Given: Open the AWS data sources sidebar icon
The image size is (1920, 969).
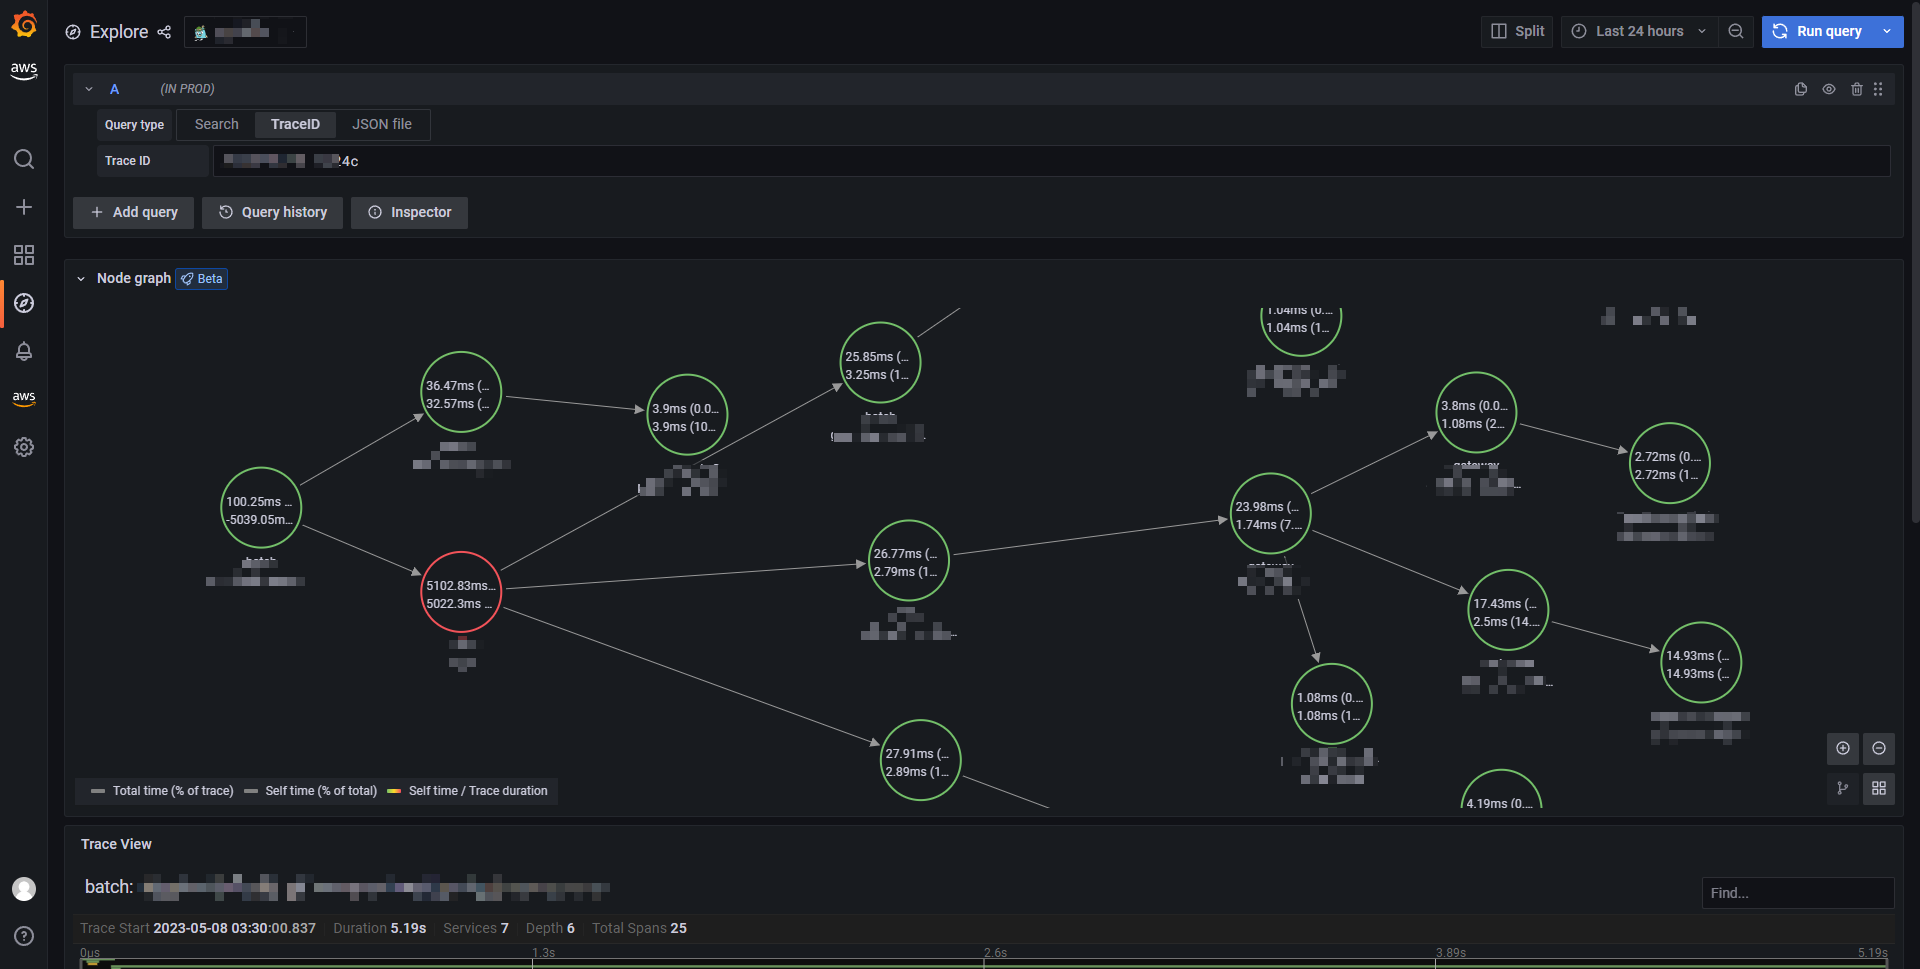Looking at the screenshot, I should pos(24,398).
